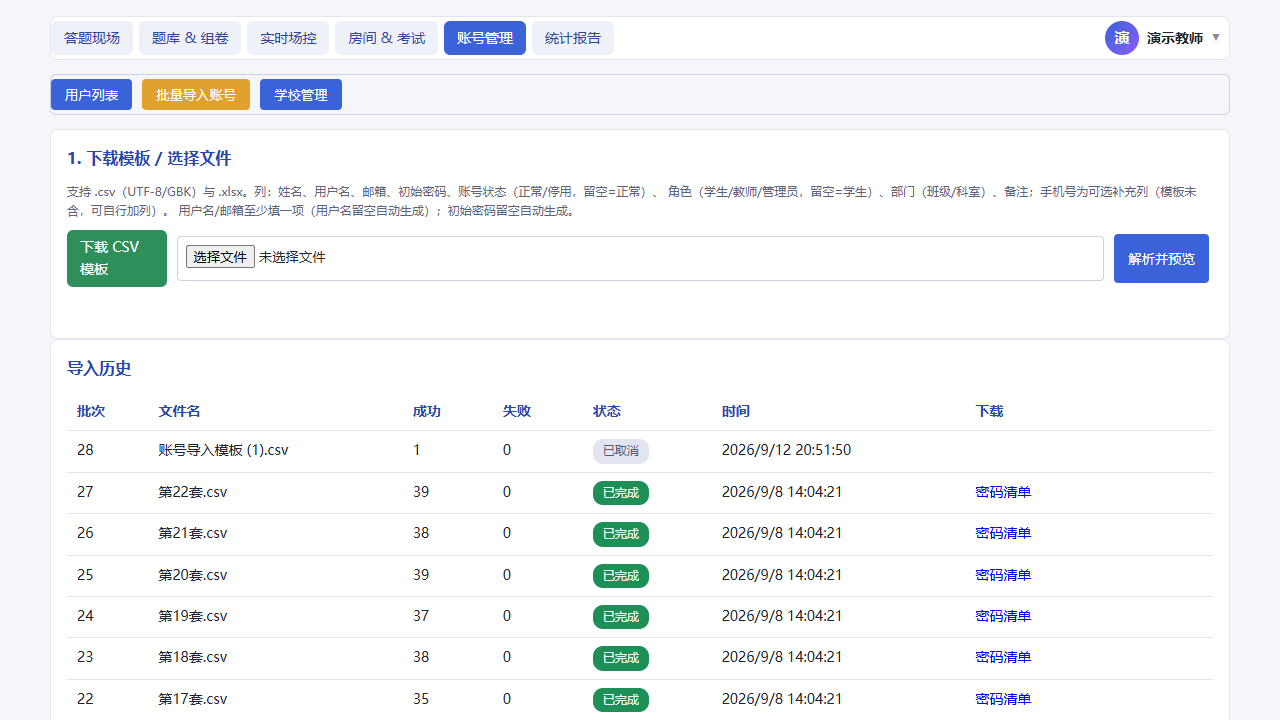
Task: Expand the 演示教师 user dropdown arrow
Action: tap(1216, 38)
